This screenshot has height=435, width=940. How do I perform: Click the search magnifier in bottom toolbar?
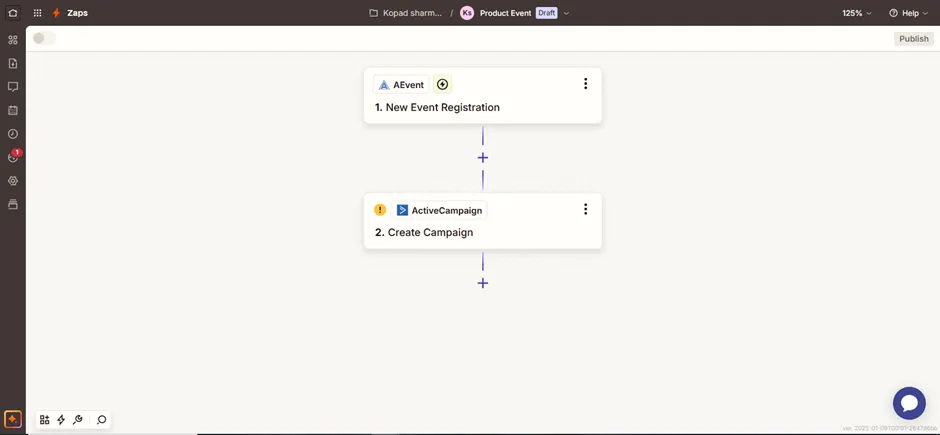(101, 420)
